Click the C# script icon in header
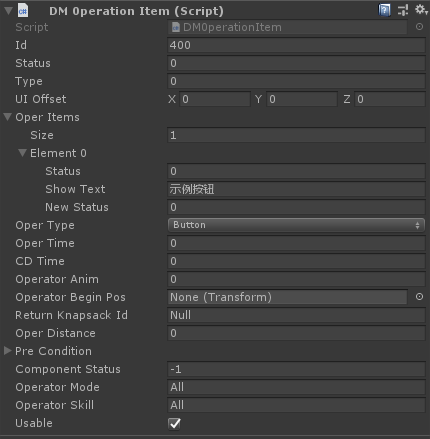Screen dimensions: 430x439 [x=23, y=10]
